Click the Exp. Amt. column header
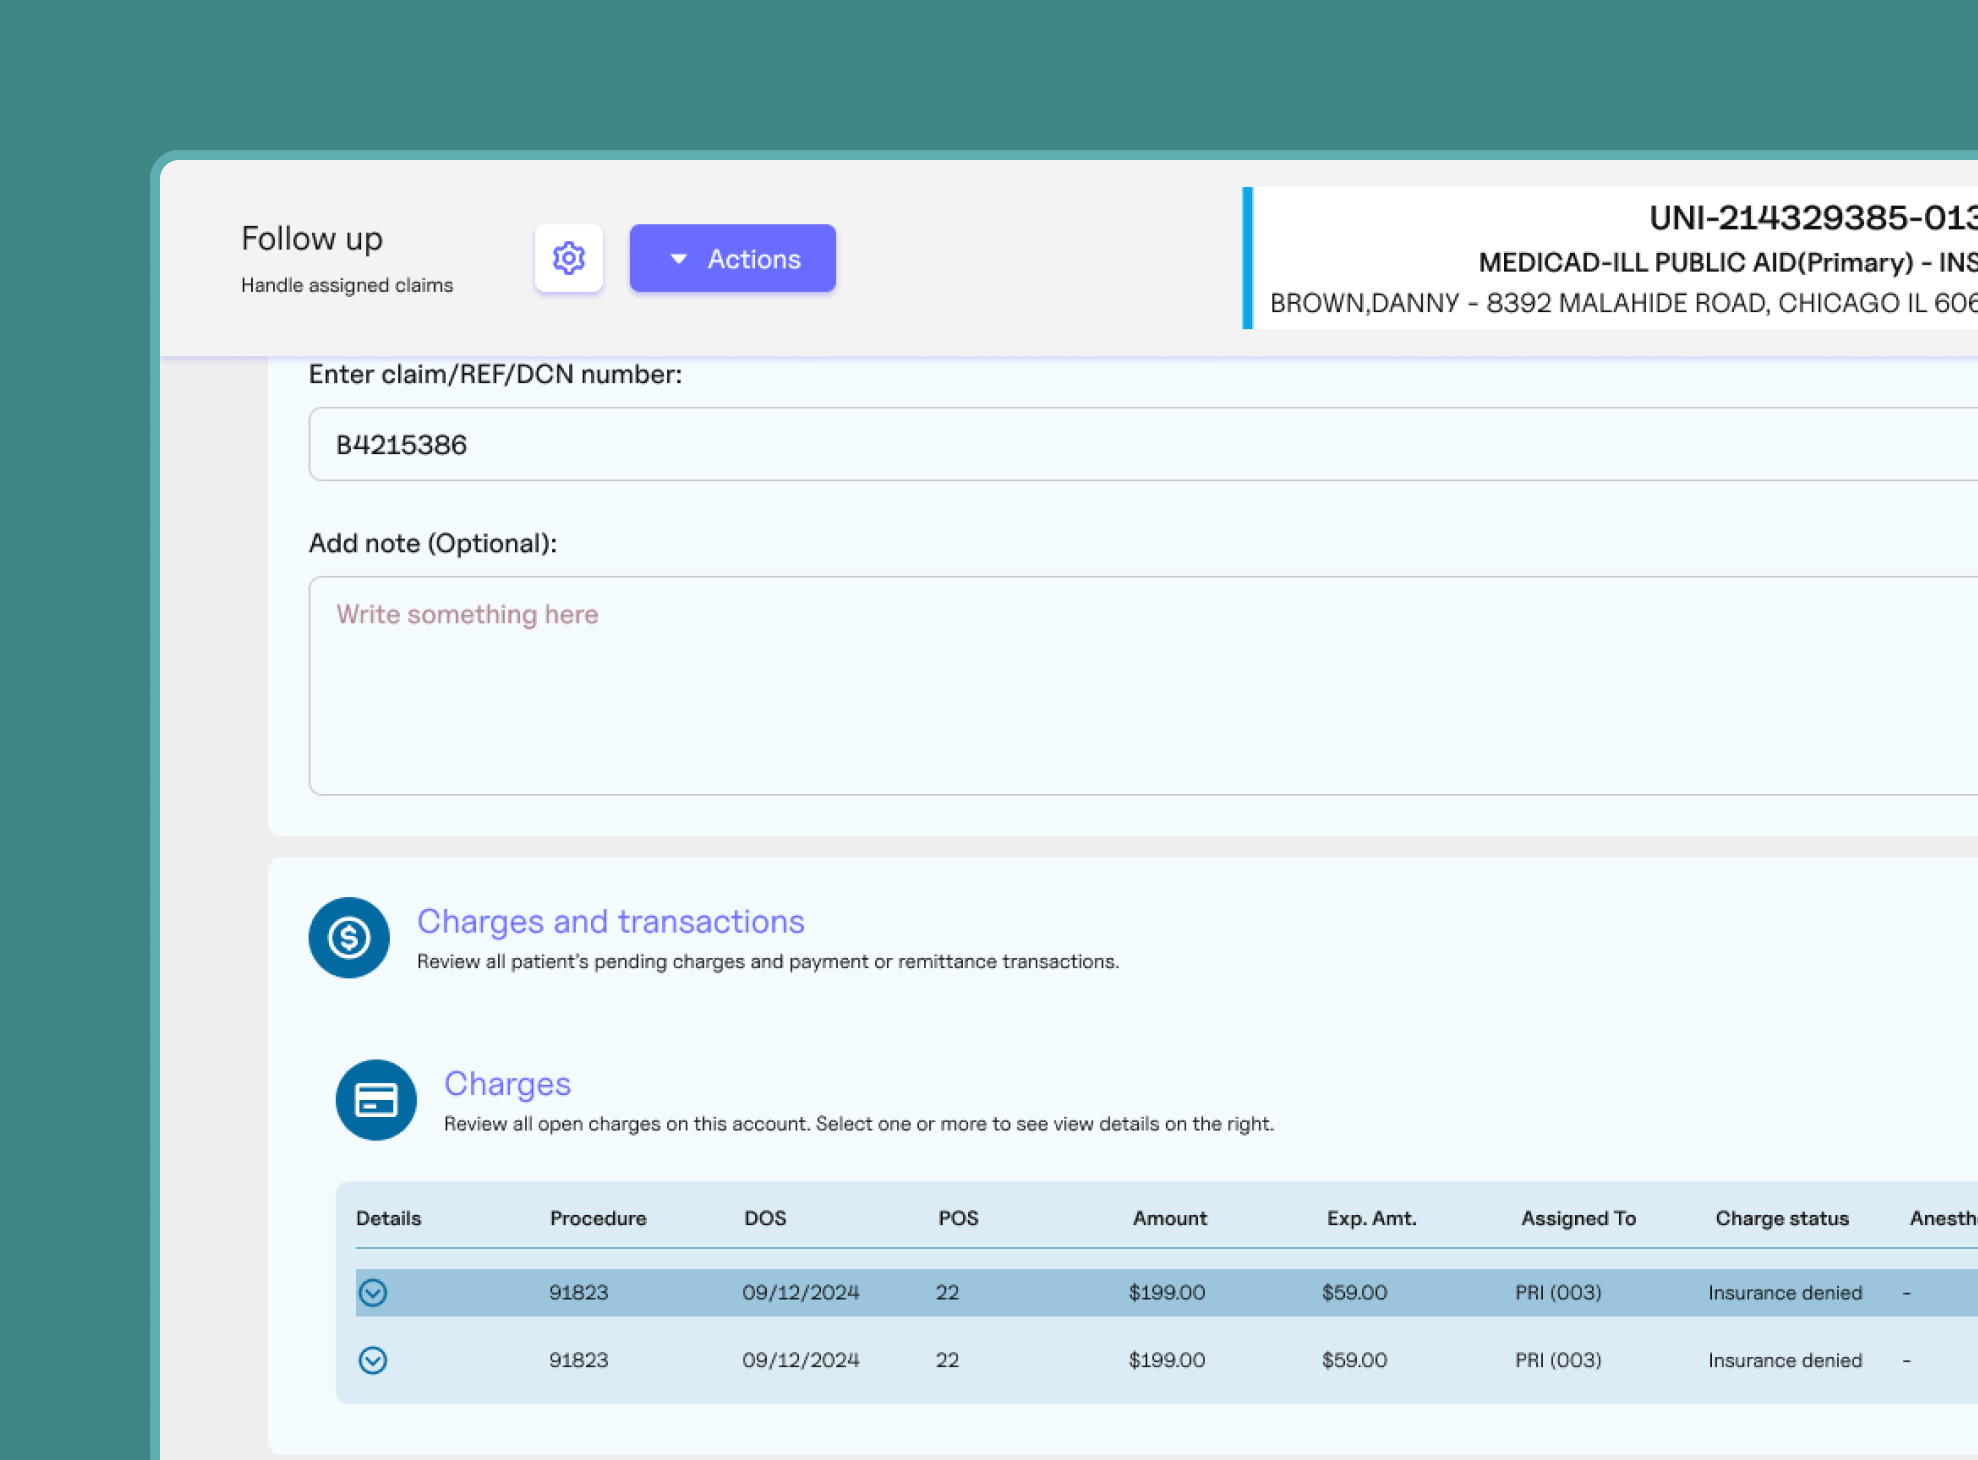Image resolution: width=1978 pixels, height=1460 pixels. point(1371,1218)
